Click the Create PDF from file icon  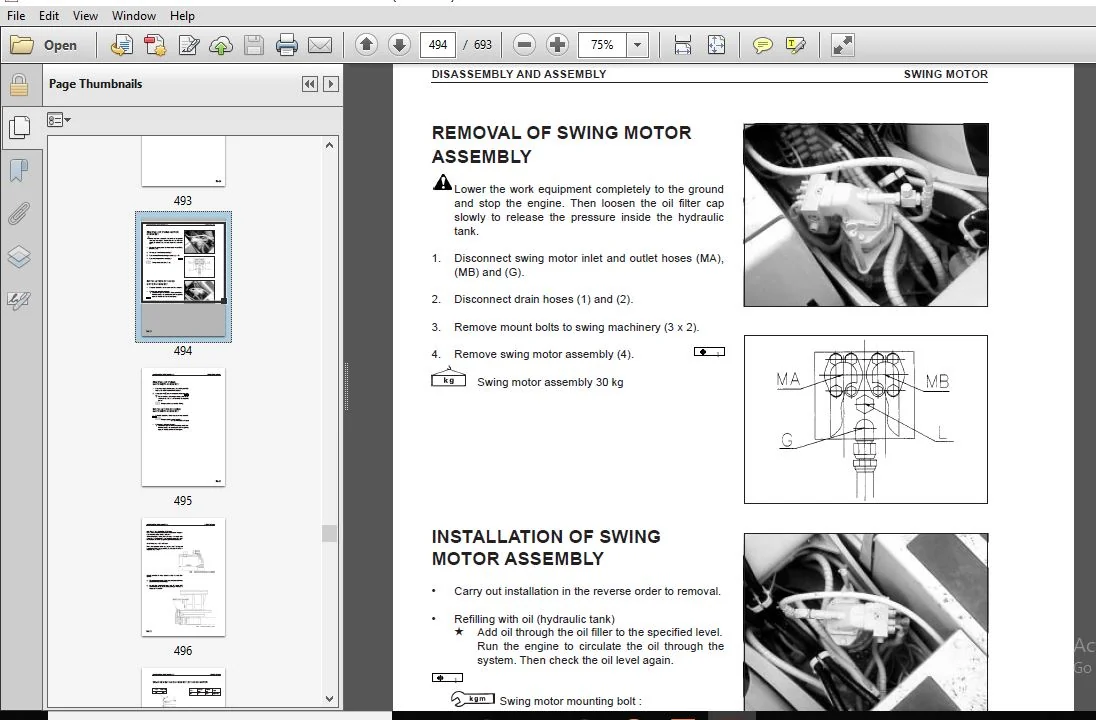[x=122, y=45]
